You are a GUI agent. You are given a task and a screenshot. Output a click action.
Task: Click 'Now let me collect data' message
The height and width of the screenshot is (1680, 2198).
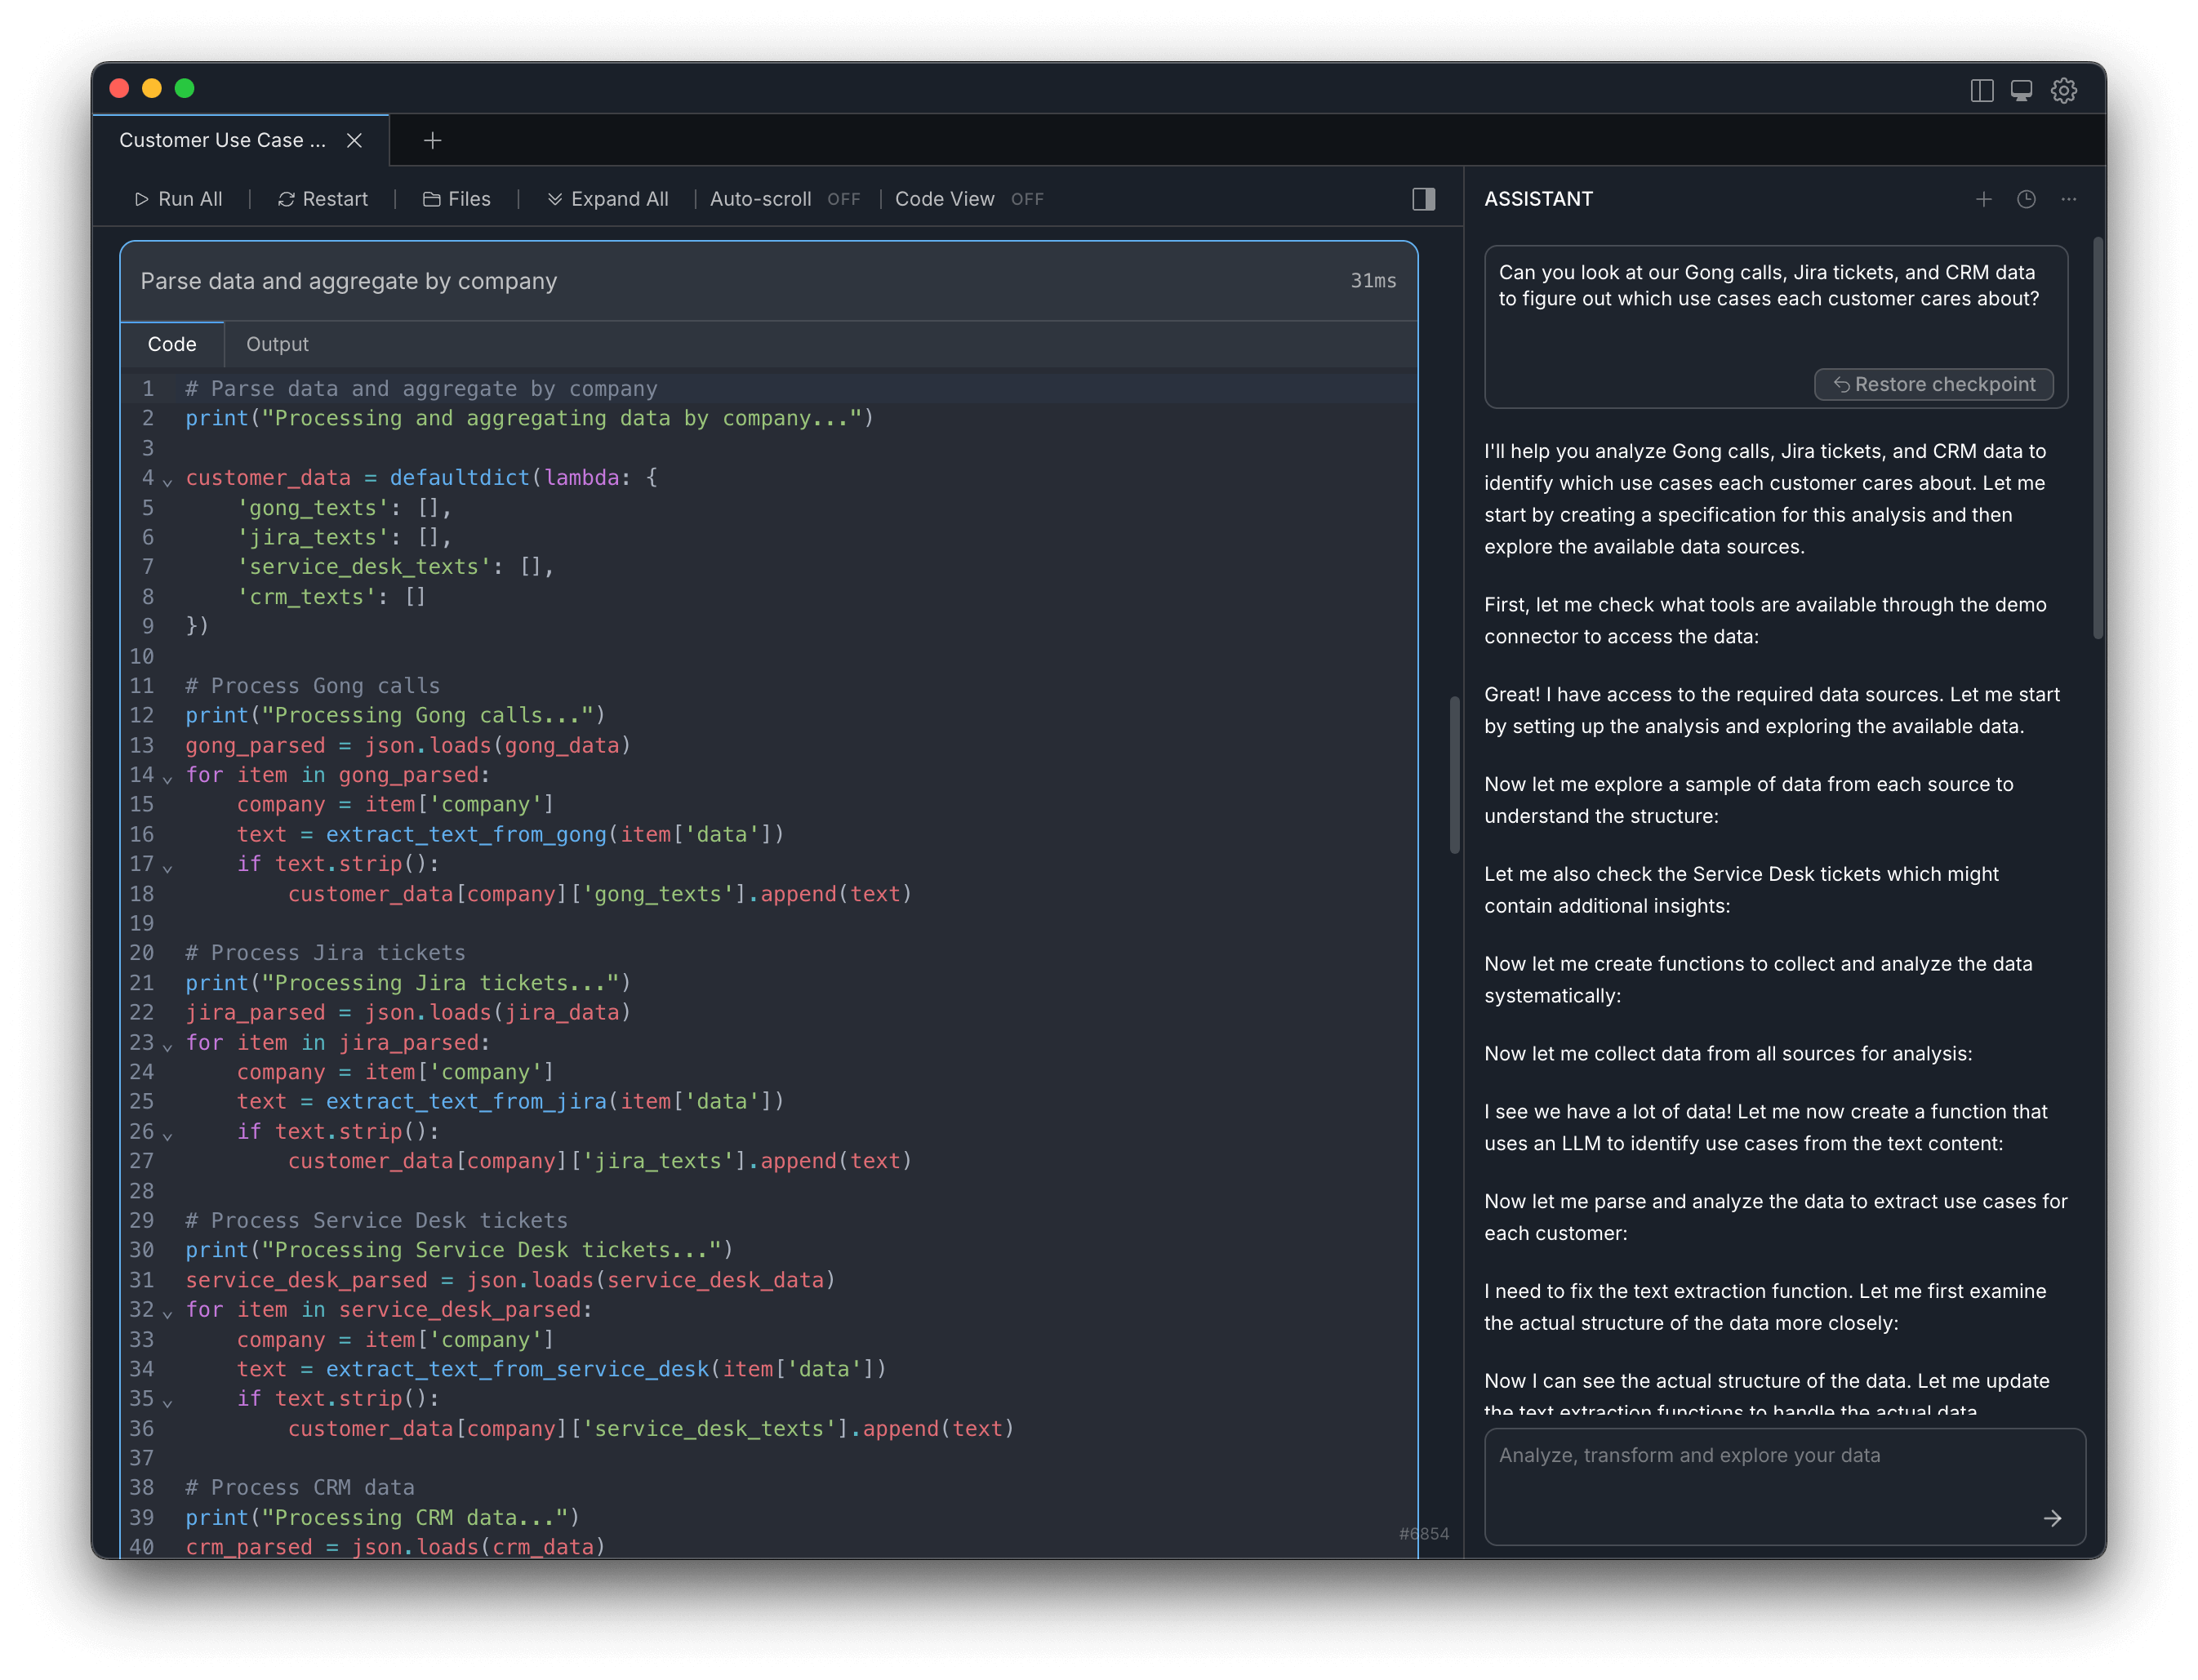click(x=1728, y=1053)
